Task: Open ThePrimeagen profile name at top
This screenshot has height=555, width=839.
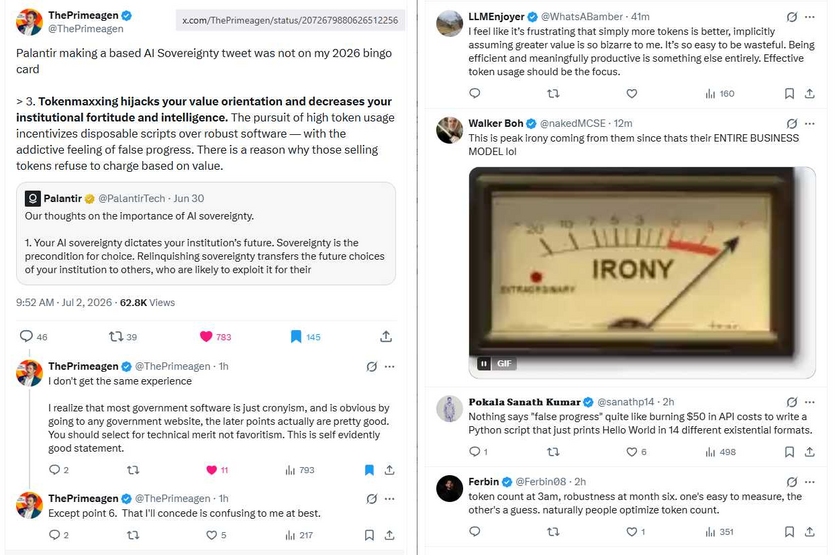Action: 83,15
